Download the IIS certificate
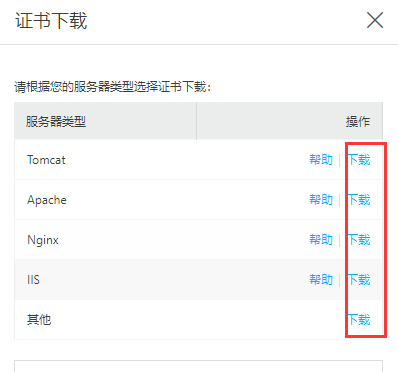 pyautogui.click(x=359, y=279)
